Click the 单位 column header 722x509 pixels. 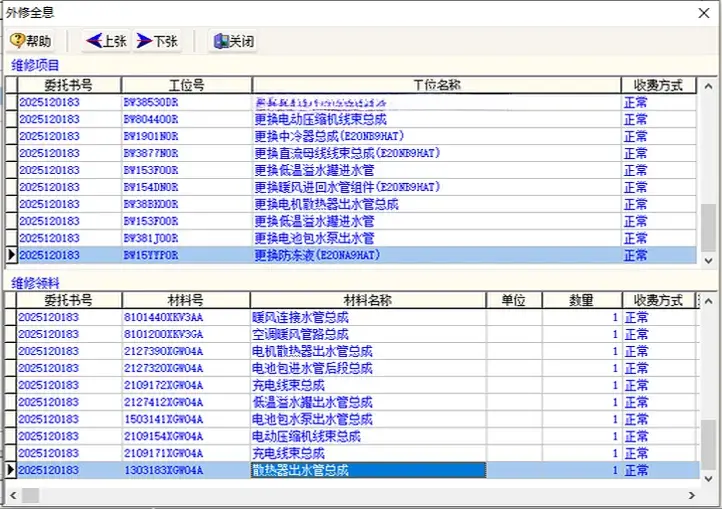pyautogui.click(x=514, y=300)
